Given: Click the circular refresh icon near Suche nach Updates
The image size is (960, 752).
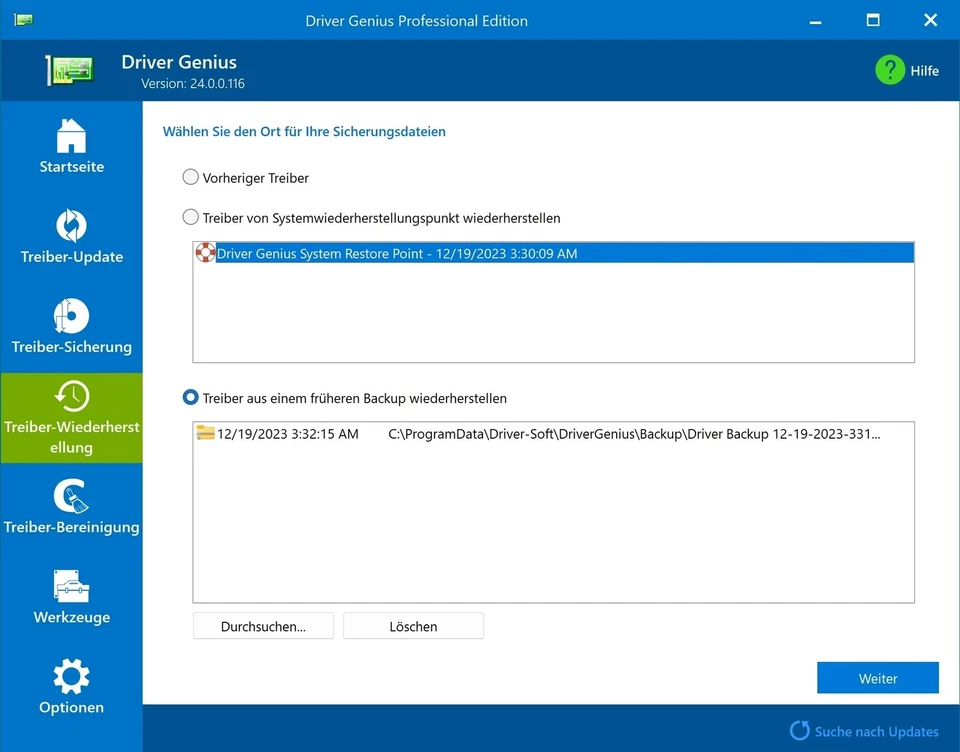Looking at the screenshot, I should (x=800, y=731).
